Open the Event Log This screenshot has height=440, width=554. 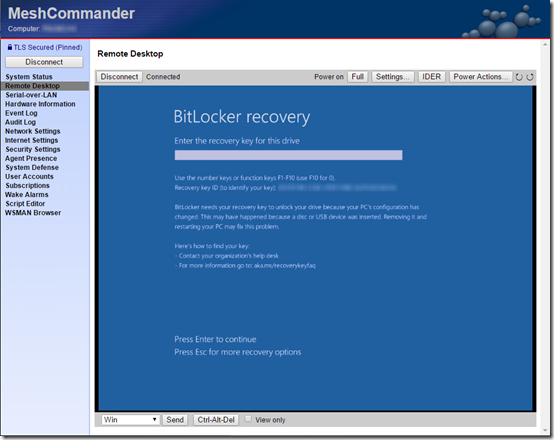pos(21,113)
